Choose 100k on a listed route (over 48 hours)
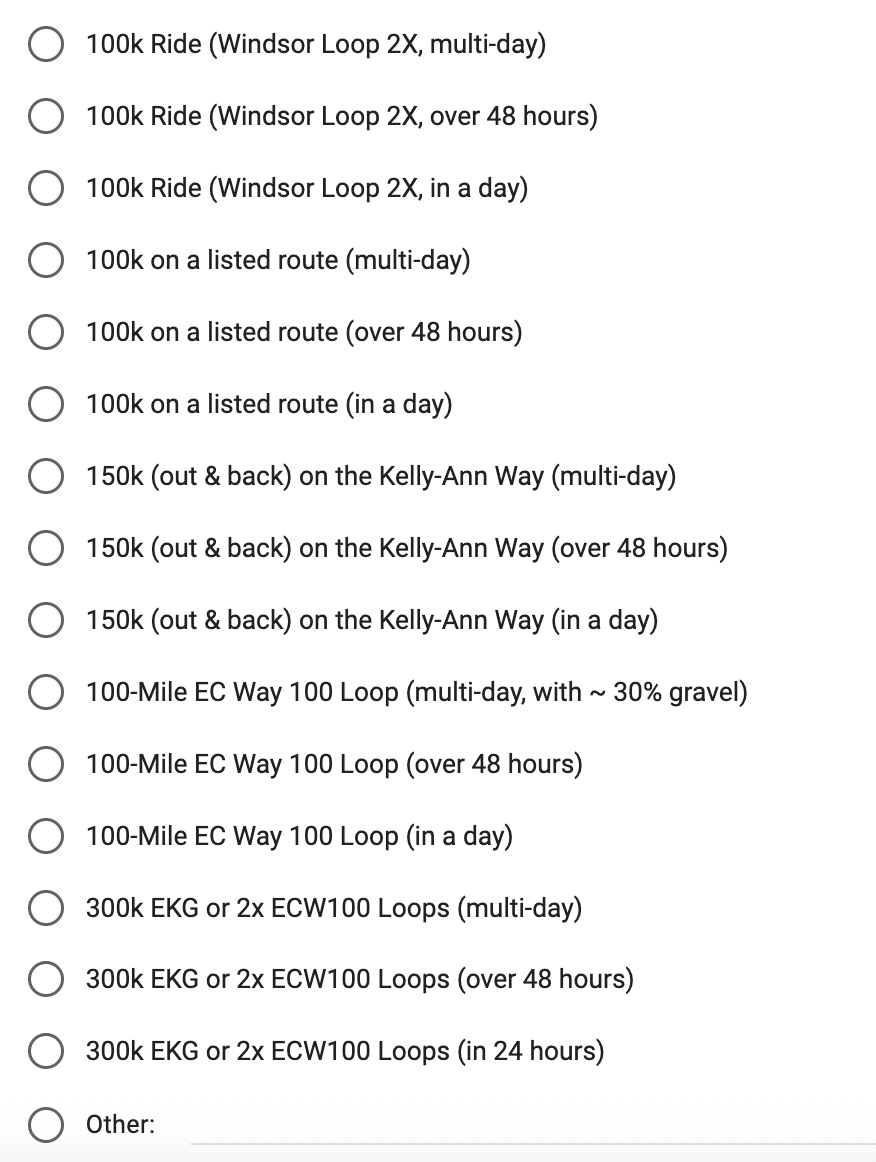 pyautogui.click(x=45, y=332)
